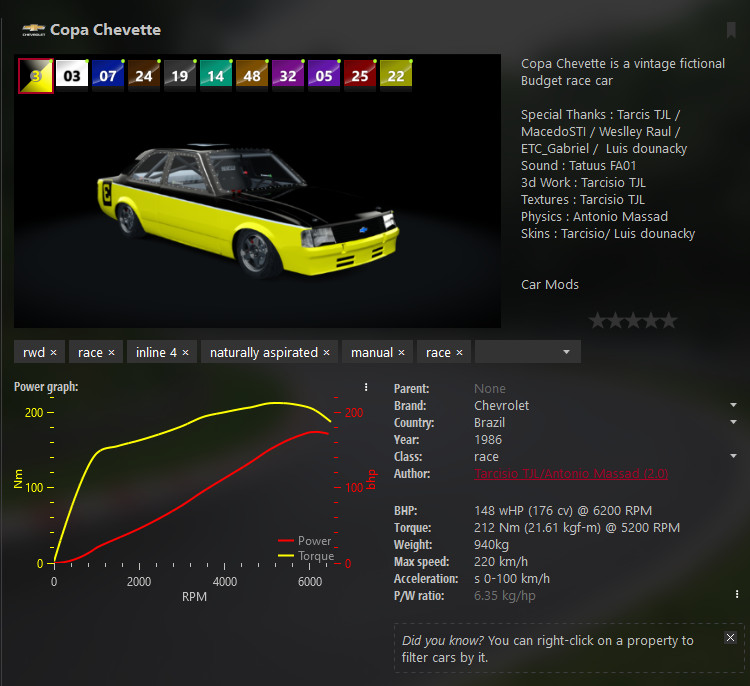Select the green 14 skin
The height and width of the screenshot is (686, 750).
click(x=216, y=75)
